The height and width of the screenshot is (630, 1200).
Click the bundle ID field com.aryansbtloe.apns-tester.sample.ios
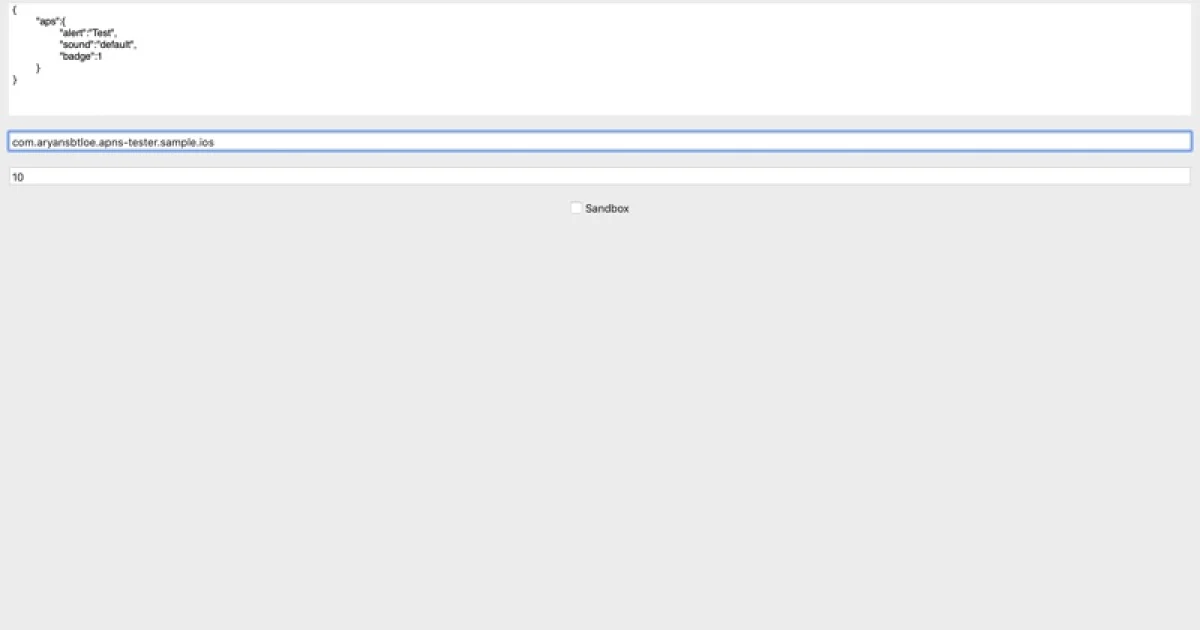click(600, 142)
